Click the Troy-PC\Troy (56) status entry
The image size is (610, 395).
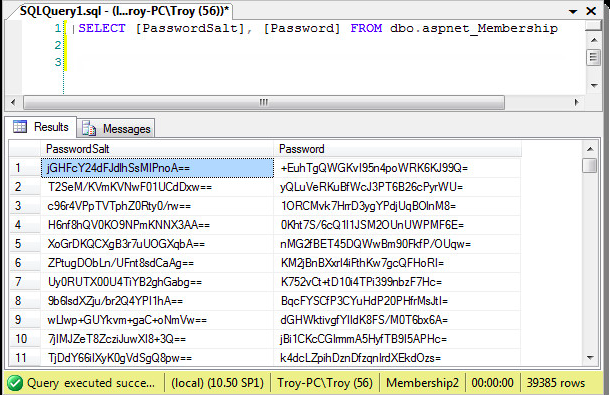point(325,383)
